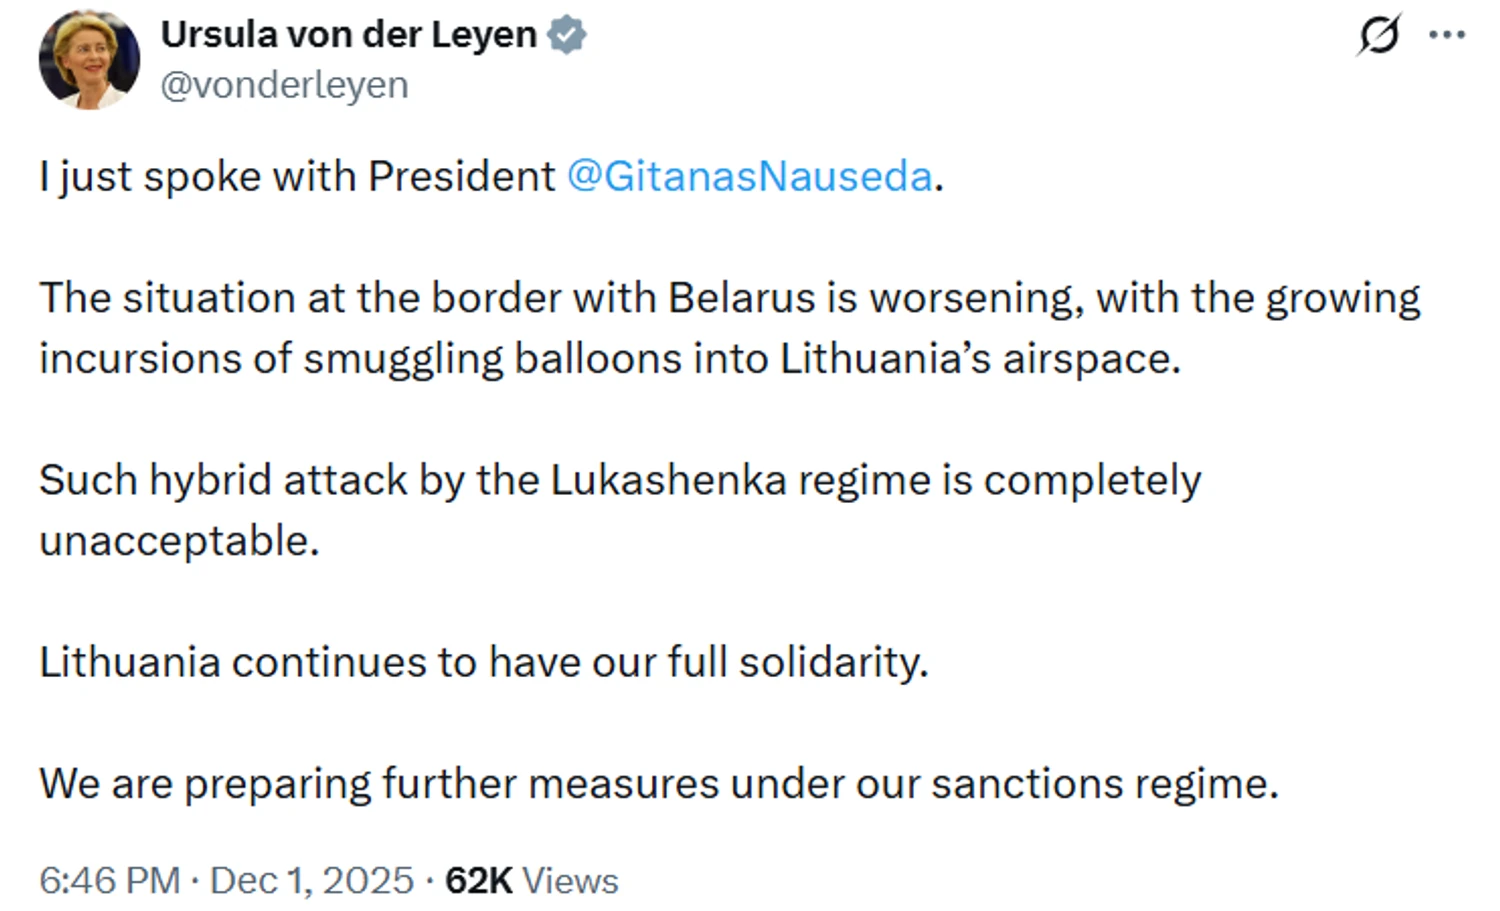This screenshot has width=1500, height=911.
Task: Open Ursula von der Leyen's profile picture
Action: click(x=89, y=60)
